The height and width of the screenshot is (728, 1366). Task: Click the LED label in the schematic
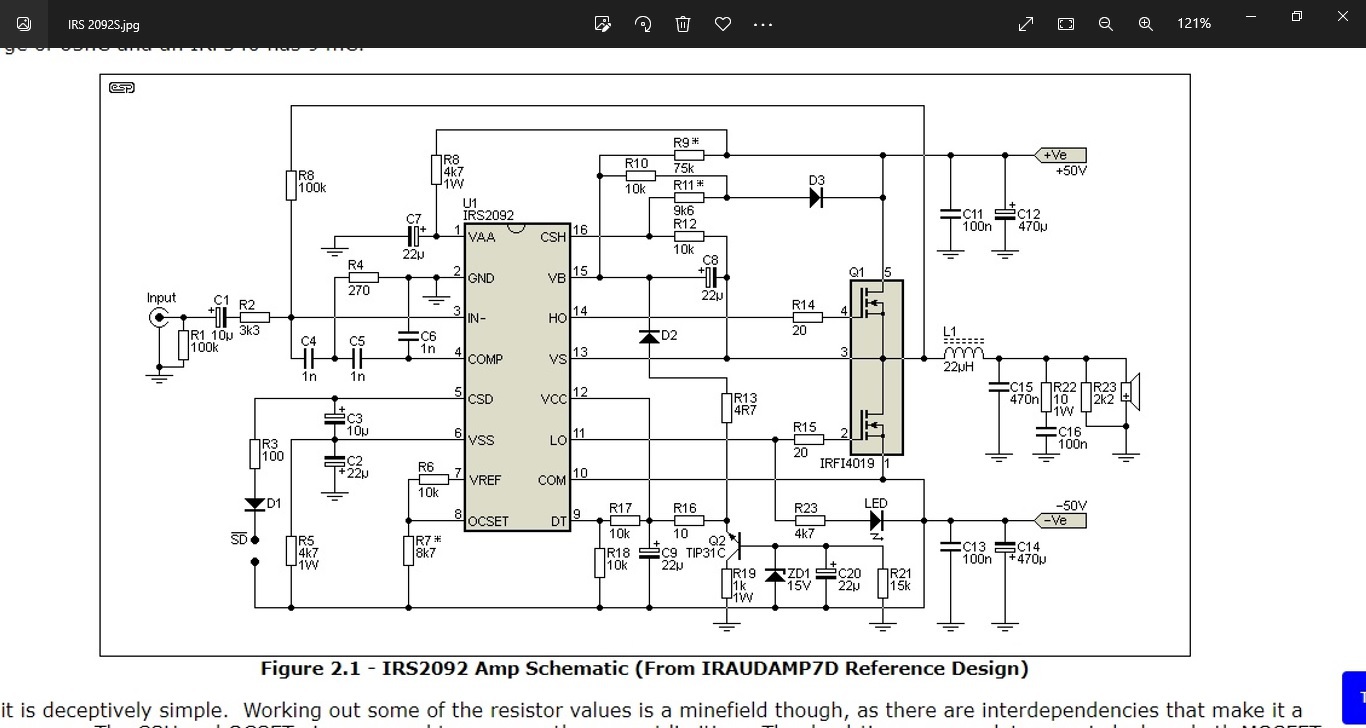(876, 504)
